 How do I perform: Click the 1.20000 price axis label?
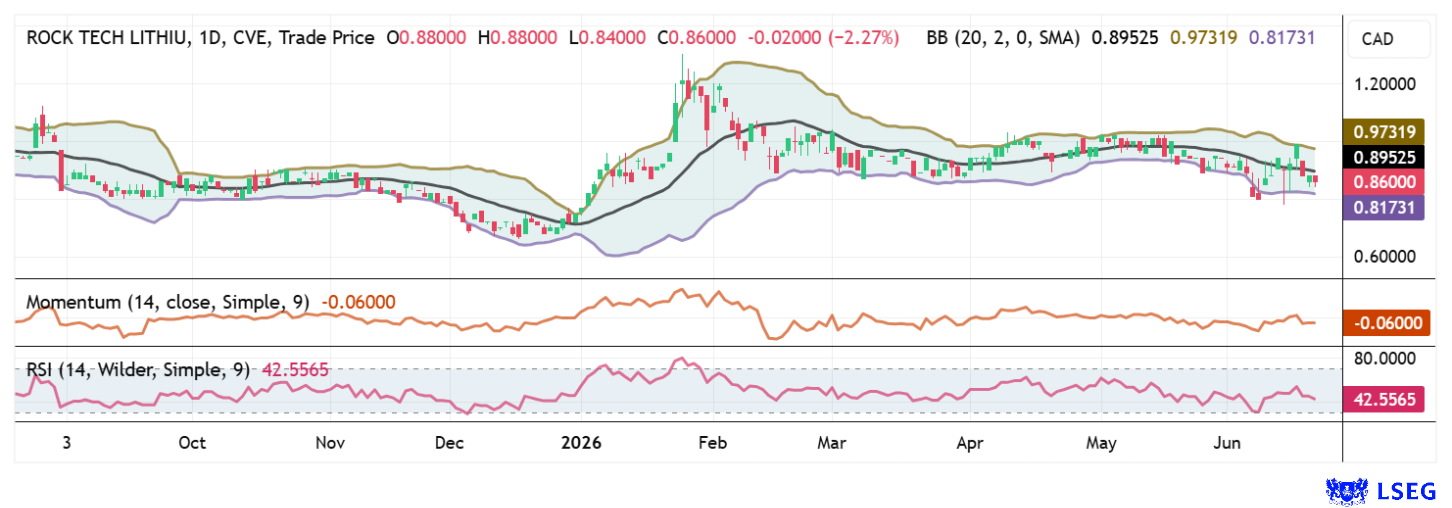(x=1386, y=85)
